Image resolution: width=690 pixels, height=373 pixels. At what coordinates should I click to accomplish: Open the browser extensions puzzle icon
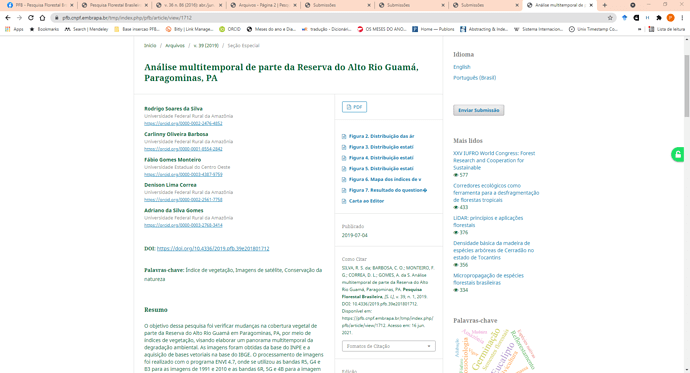659,18
